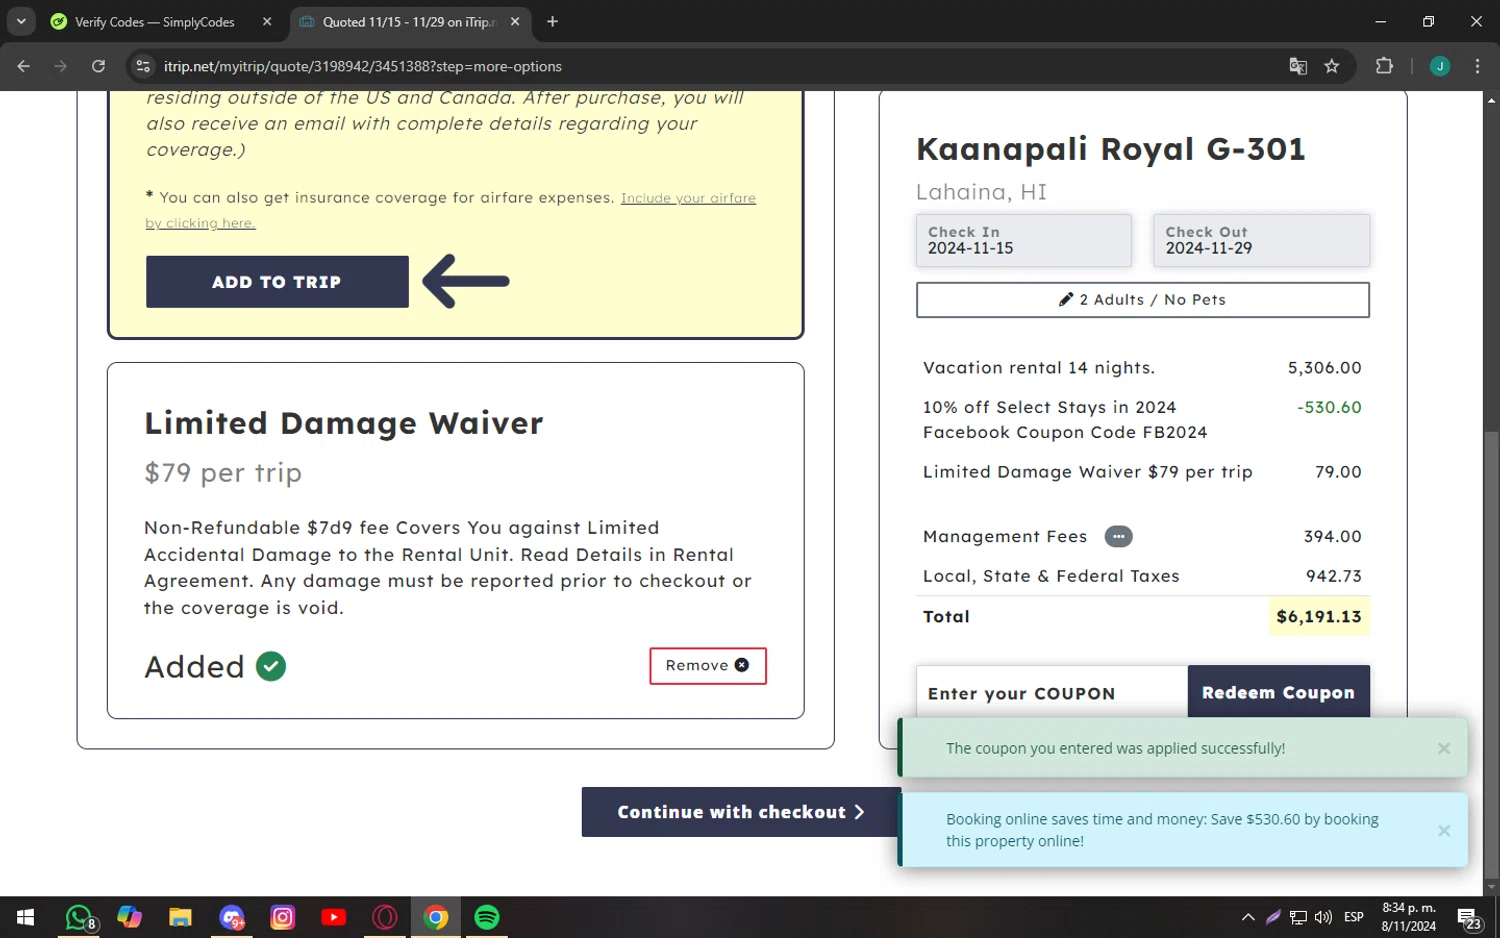The height and width of the screenshot is (938, 1500).
Task: Open a new browser tab
Action: 552,22
